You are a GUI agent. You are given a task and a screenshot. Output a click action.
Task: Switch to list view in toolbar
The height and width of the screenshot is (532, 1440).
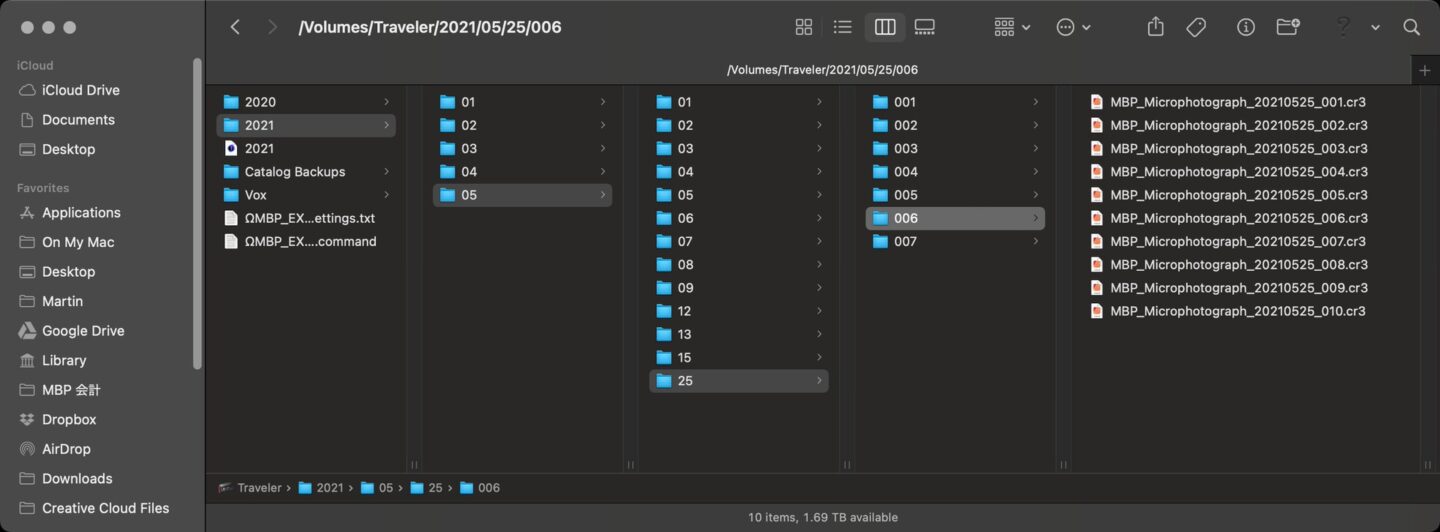[x=843, y=27]
